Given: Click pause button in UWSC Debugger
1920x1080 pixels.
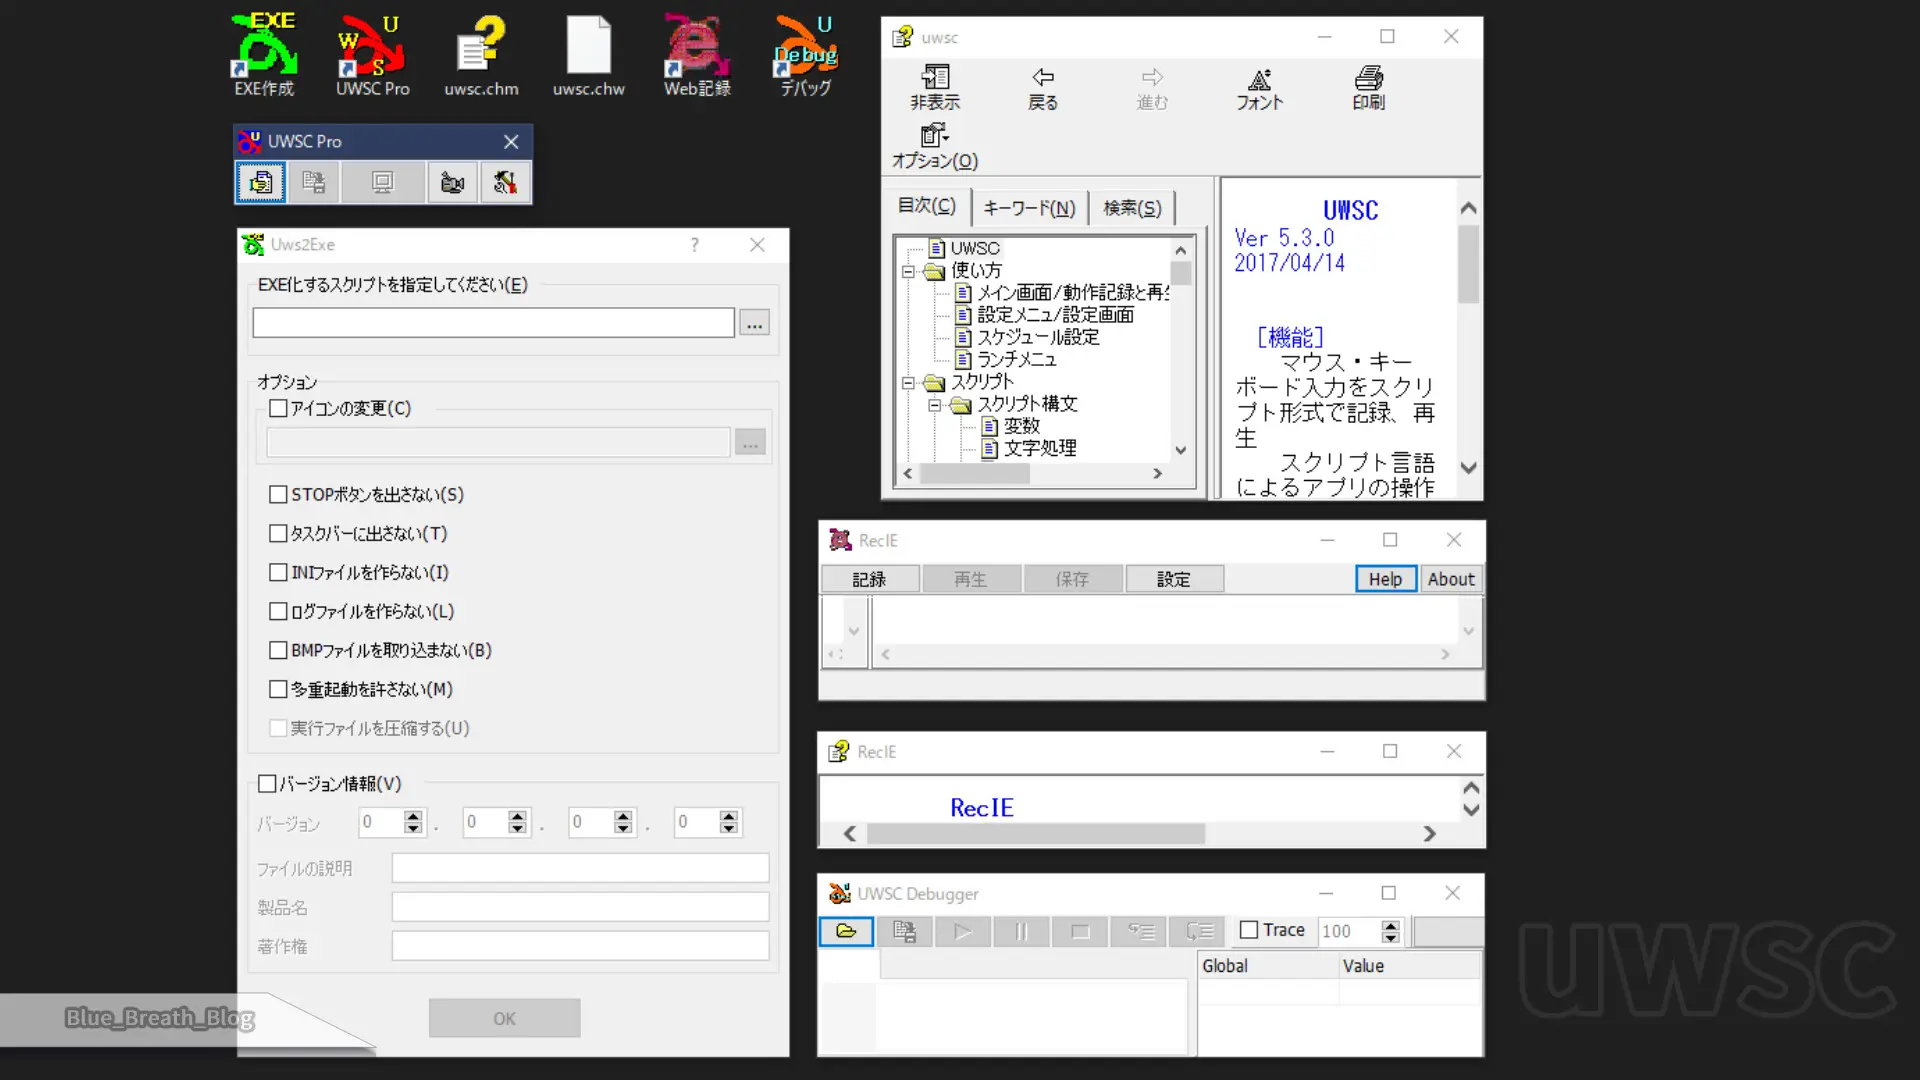Looking at the screenshot, I should click(1022, 931).
